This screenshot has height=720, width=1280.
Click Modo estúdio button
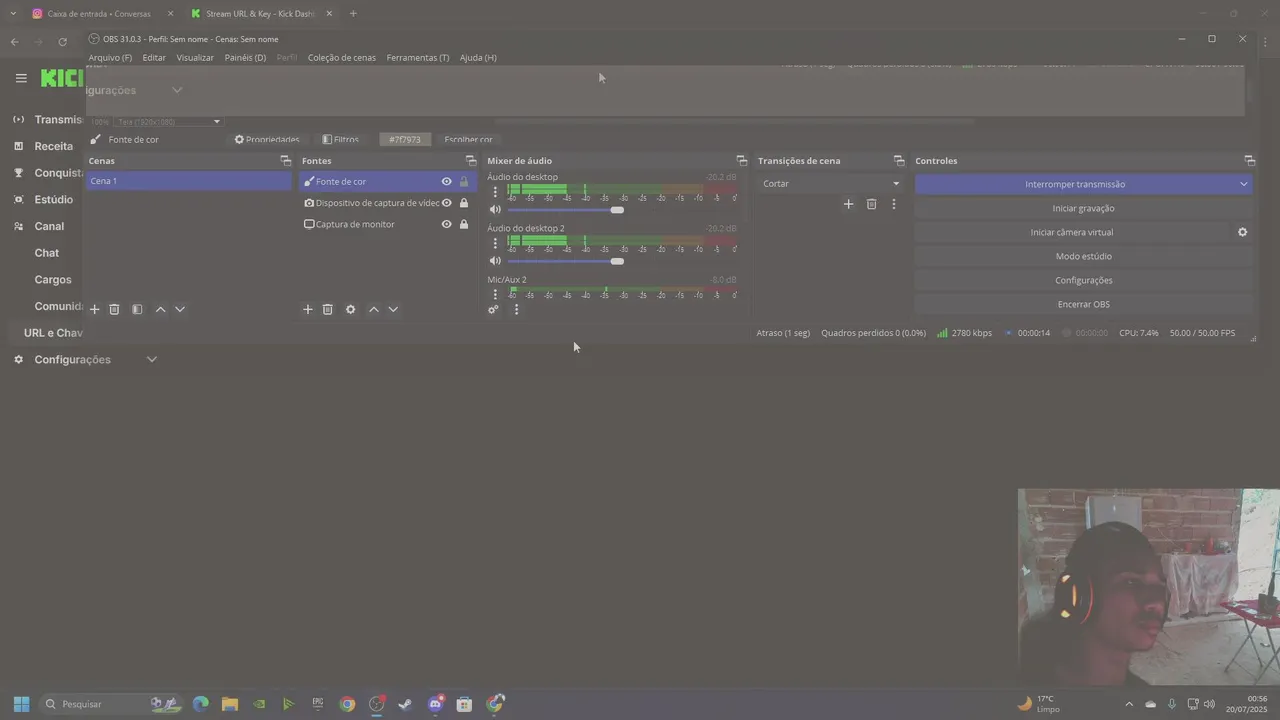(1083, 256)
